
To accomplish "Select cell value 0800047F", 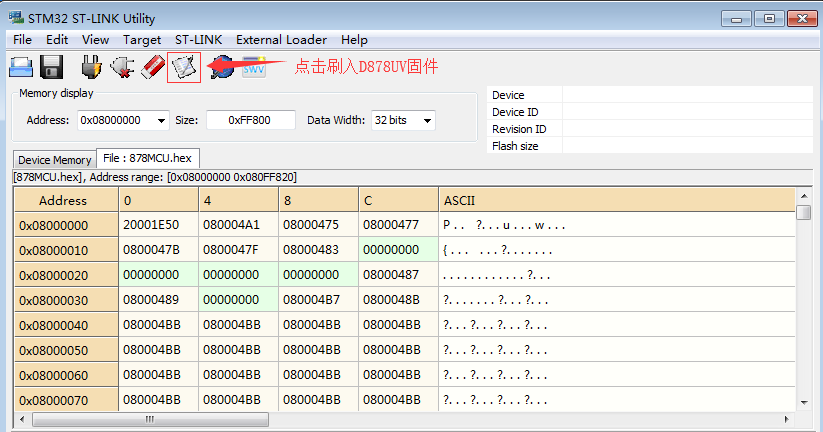I will 239,250.
